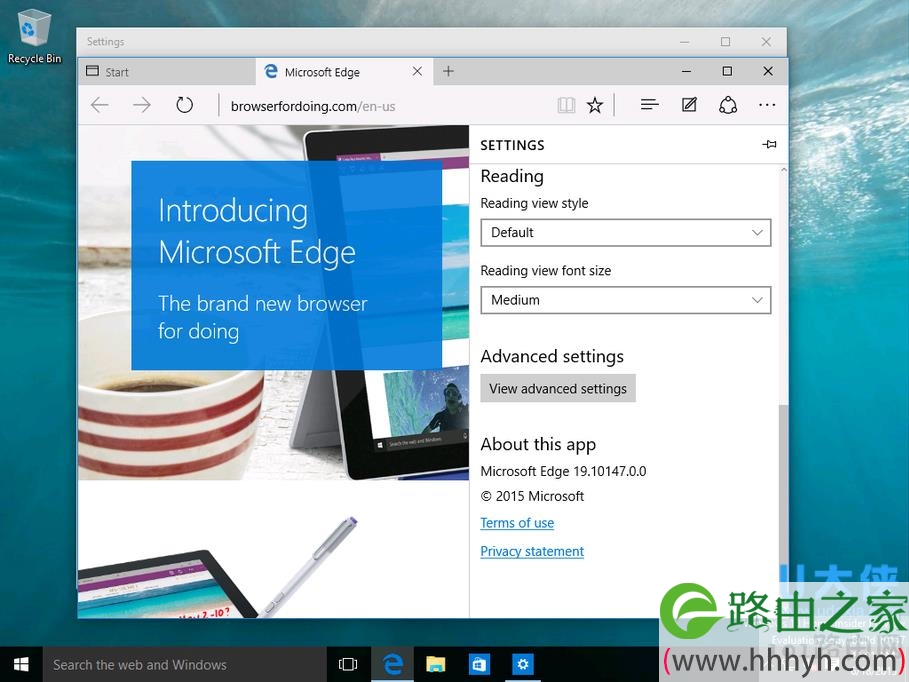Open a new tab with the plus button
Viewport: 909px width, 682px height.
coord(448,71)
